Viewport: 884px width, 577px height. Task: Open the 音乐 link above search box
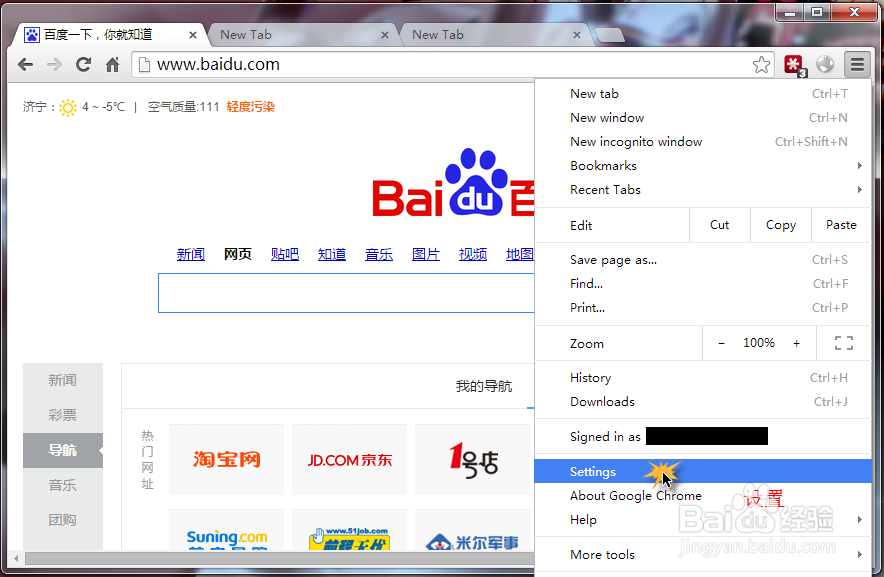pos(379,254)
